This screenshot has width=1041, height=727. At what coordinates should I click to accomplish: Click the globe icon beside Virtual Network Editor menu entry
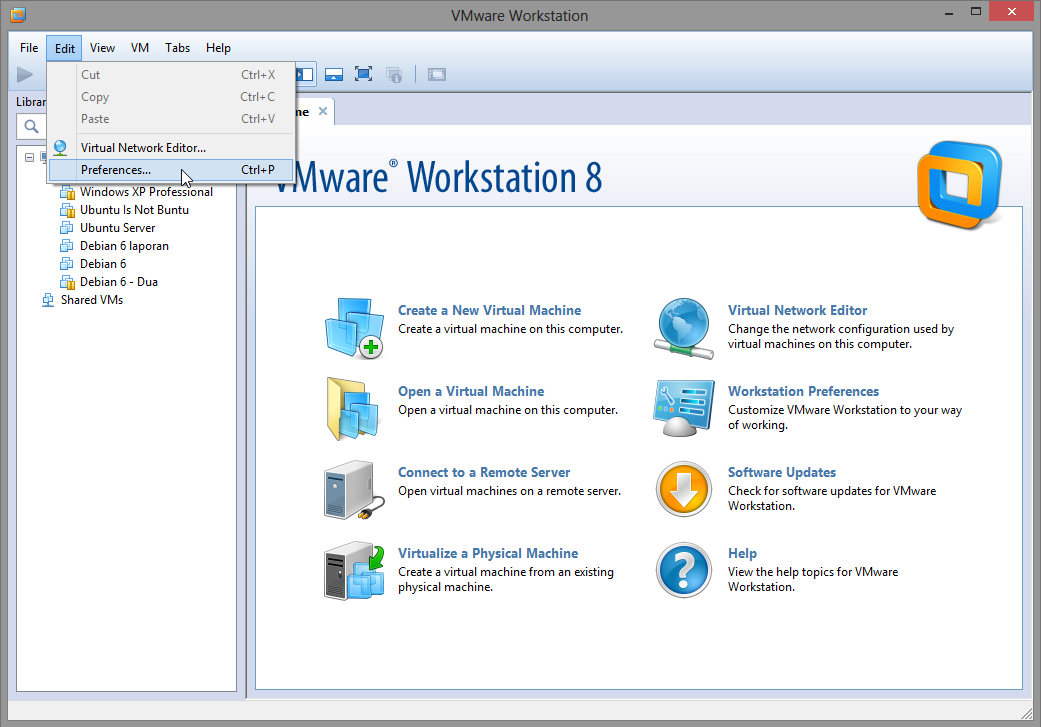point(60,147)
